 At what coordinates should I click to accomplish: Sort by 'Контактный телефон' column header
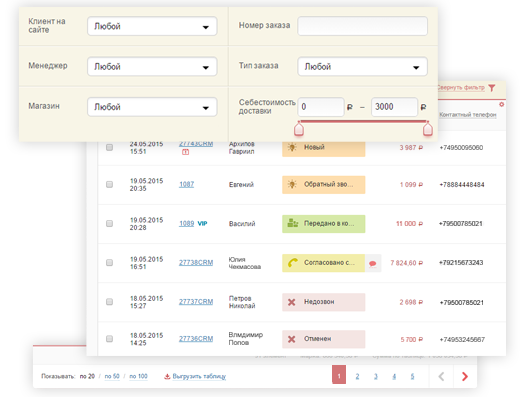click(468, 115)
